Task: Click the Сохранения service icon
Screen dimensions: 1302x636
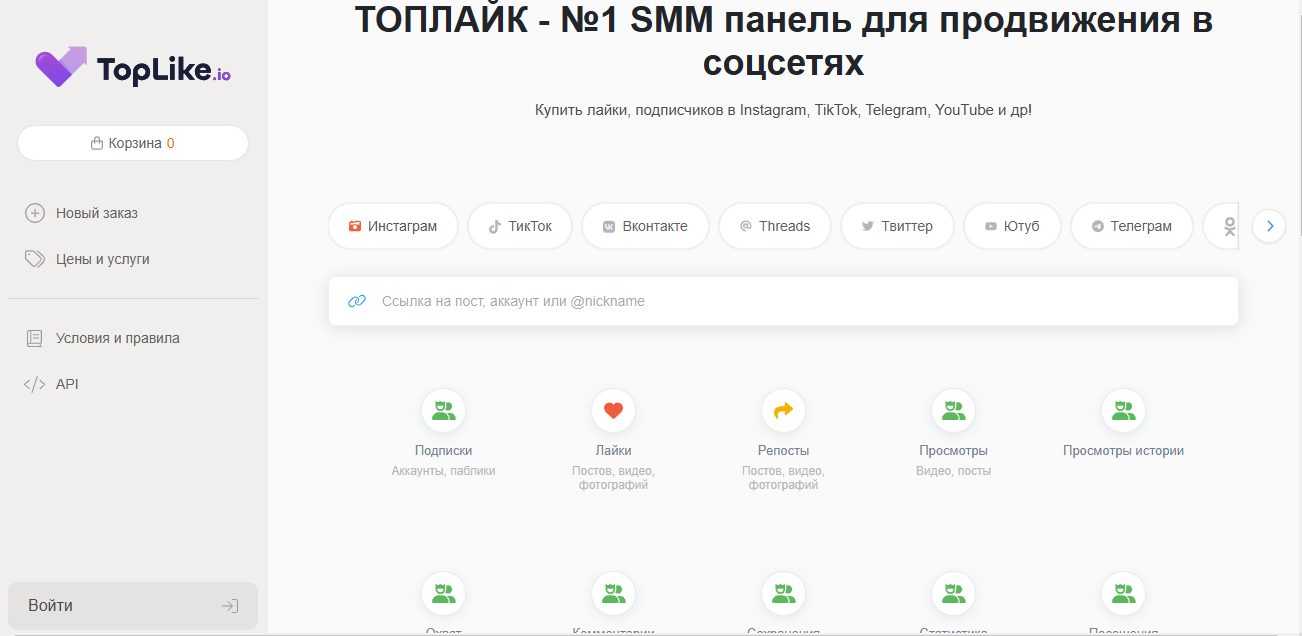Action: 783,593
